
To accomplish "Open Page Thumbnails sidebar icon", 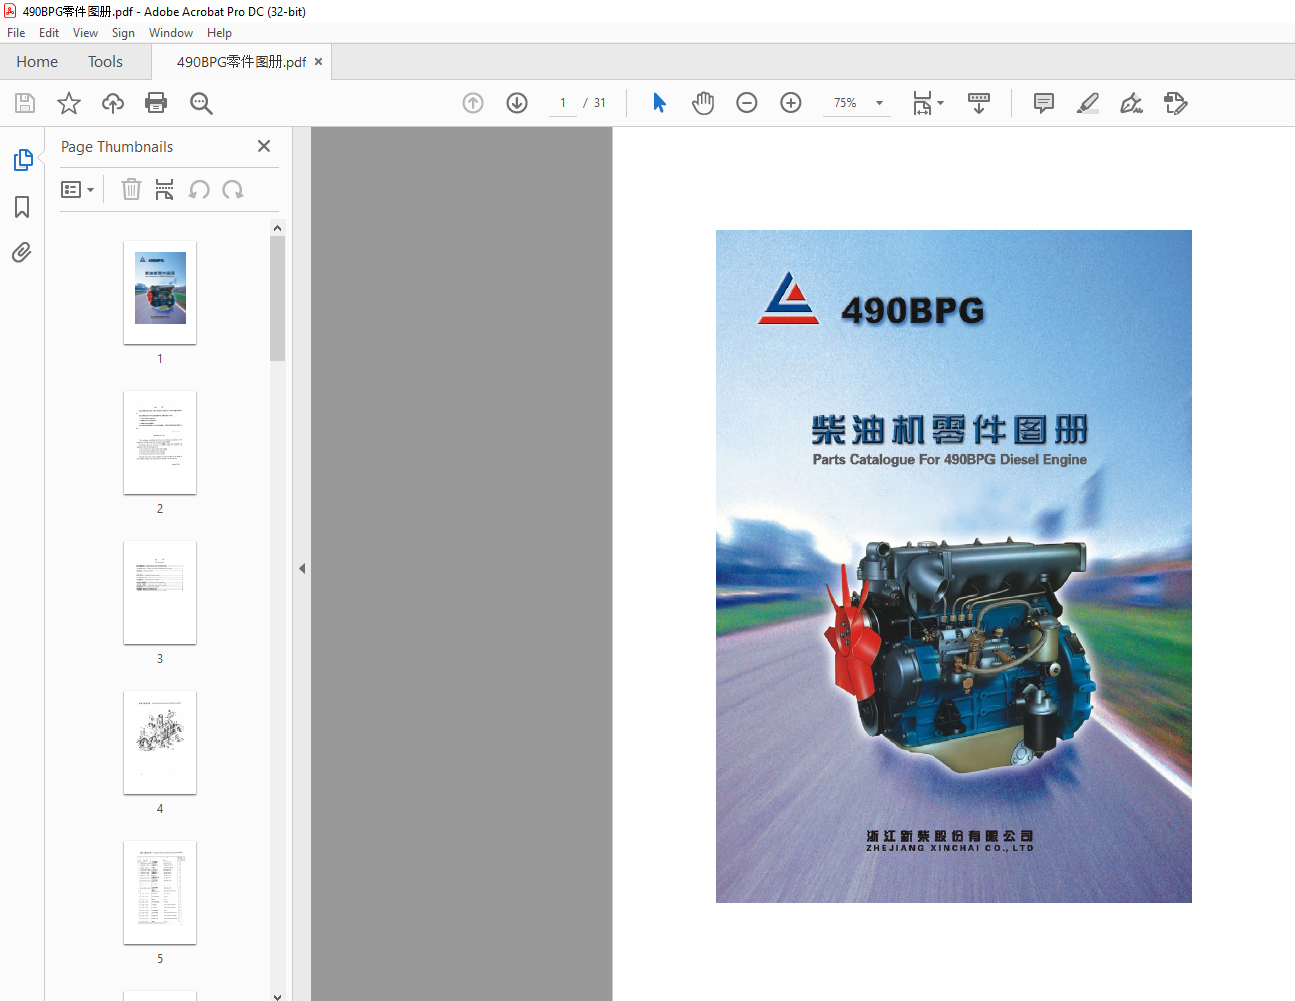I will tap(22, 160).
